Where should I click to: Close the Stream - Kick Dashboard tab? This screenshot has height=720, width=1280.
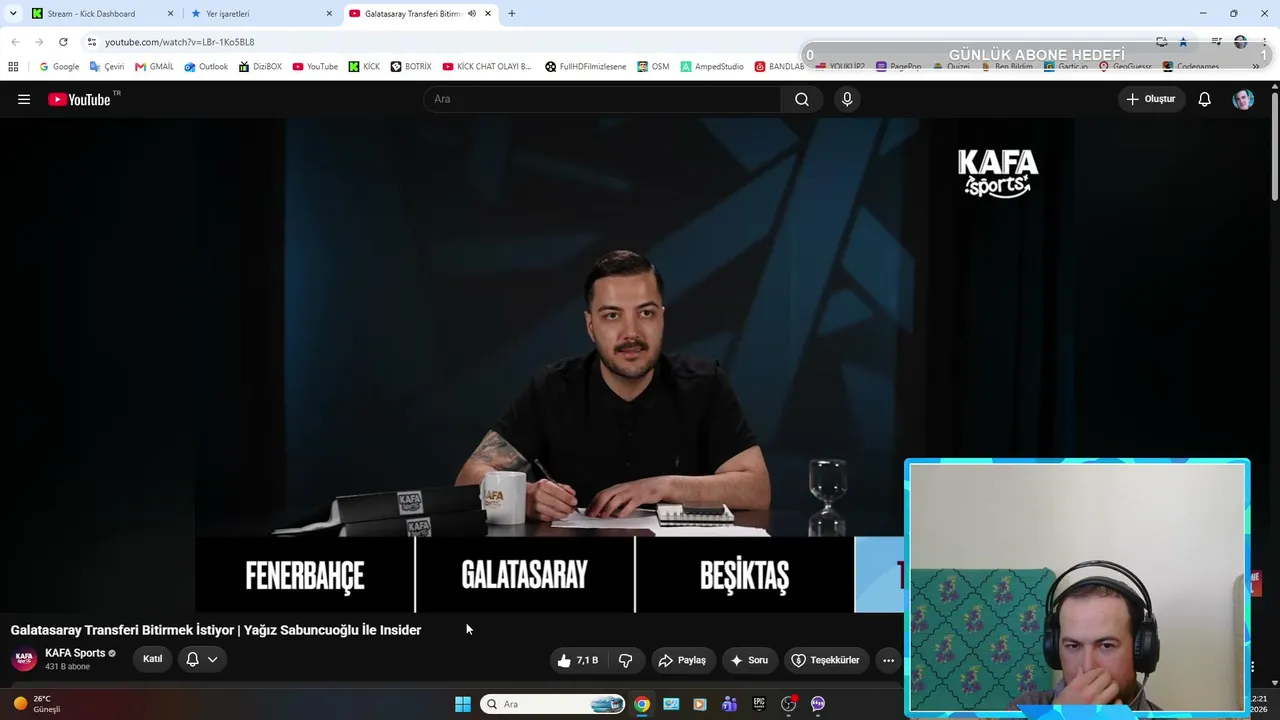point(170,14)
